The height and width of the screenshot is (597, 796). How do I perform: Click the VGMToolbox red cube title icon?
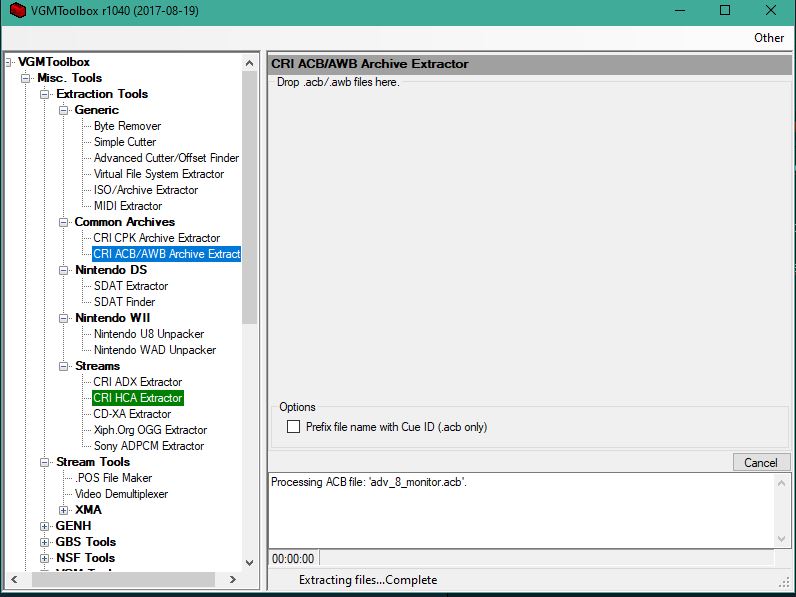[17, 11]
